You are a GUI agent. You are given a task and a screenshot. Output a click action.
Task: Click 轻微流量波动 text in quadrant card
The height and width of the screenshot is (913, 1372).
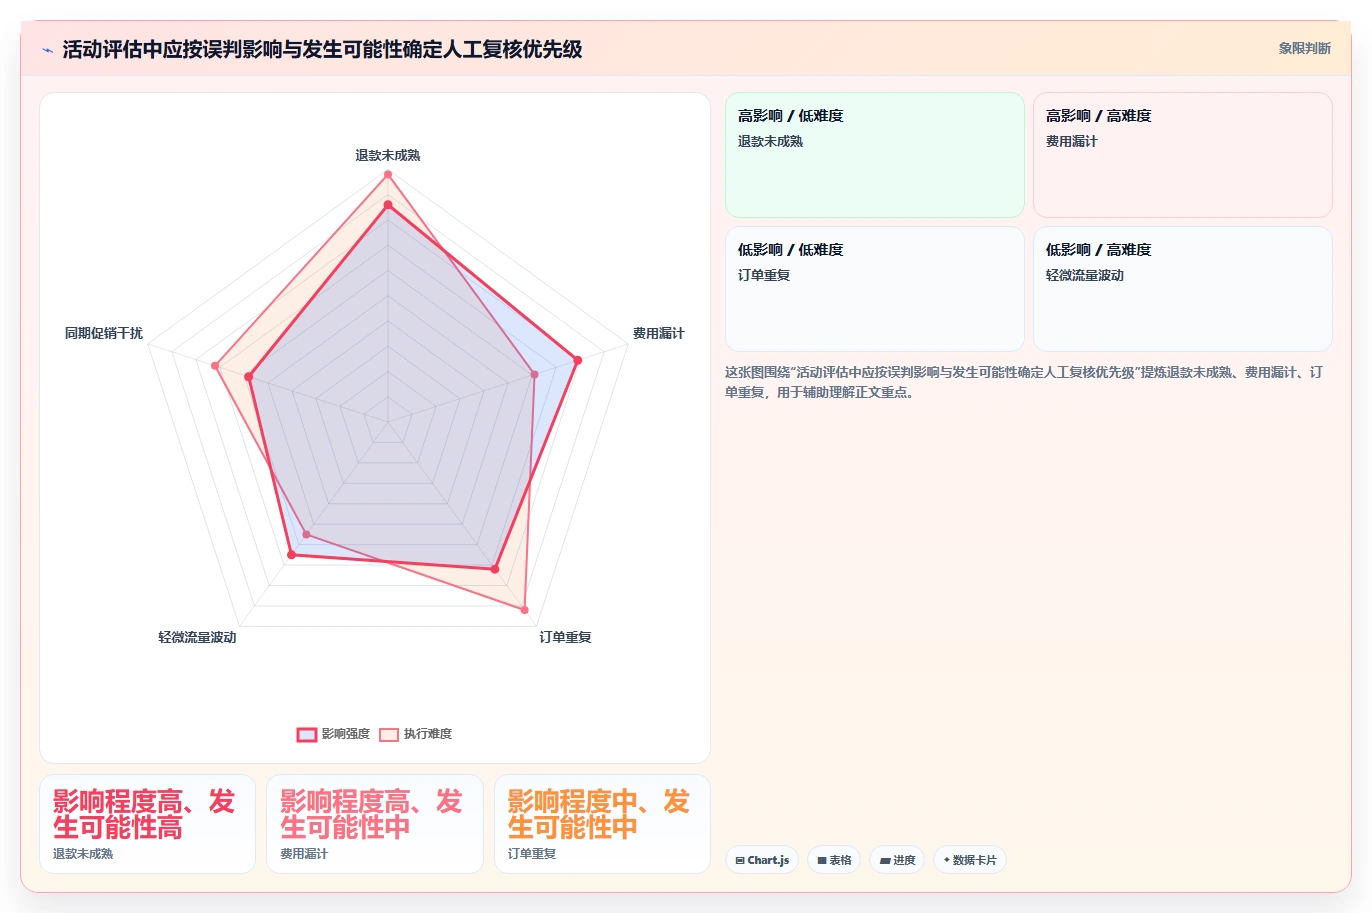[x=1085, y=275]
